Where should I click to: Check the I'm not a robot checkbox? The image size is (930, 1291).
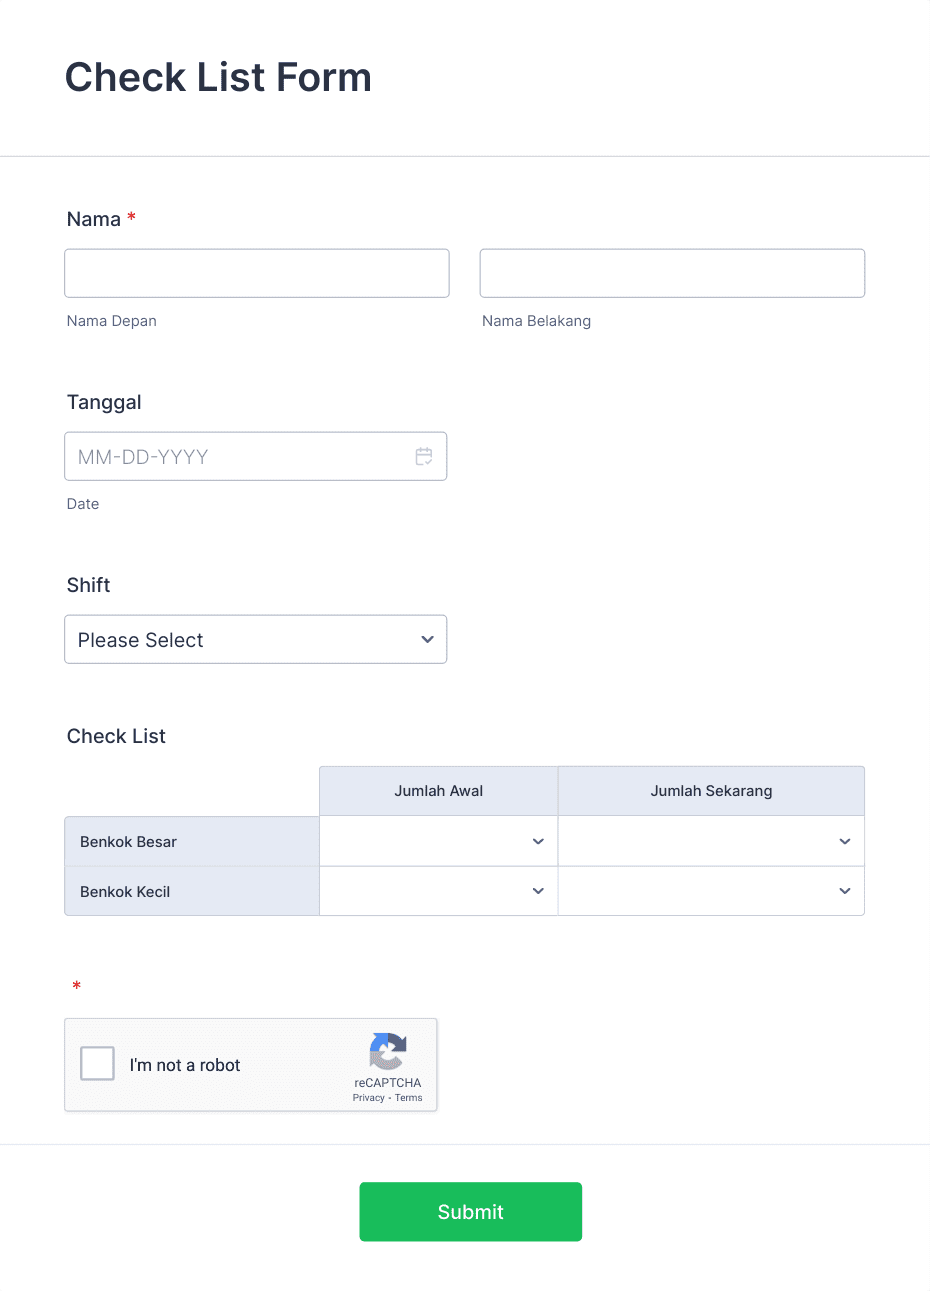(x=97, y=1064)
